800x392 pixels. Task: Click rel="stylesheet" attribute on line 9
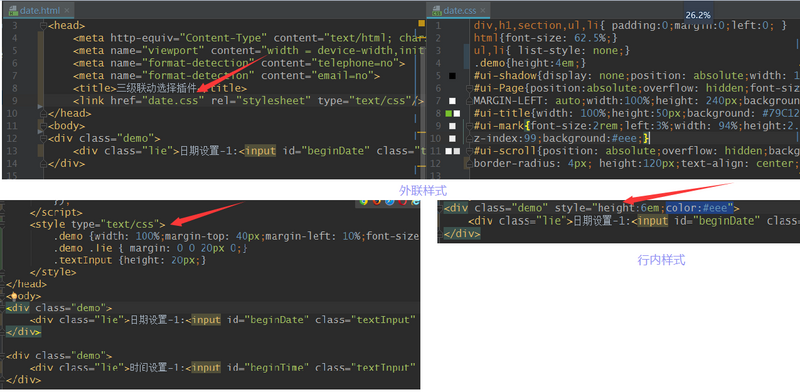(260, 101)
